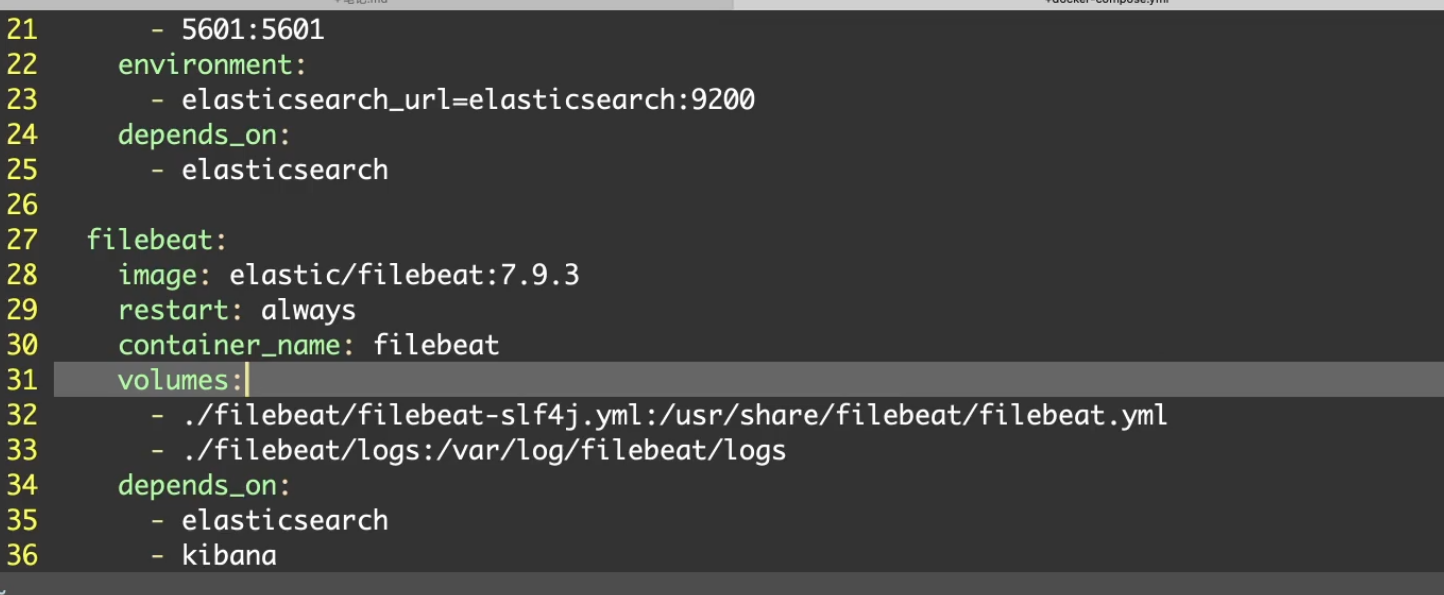Click line number 31 in gutter
The width and height of the screenshot is (1444, 595).
[22, 380]
